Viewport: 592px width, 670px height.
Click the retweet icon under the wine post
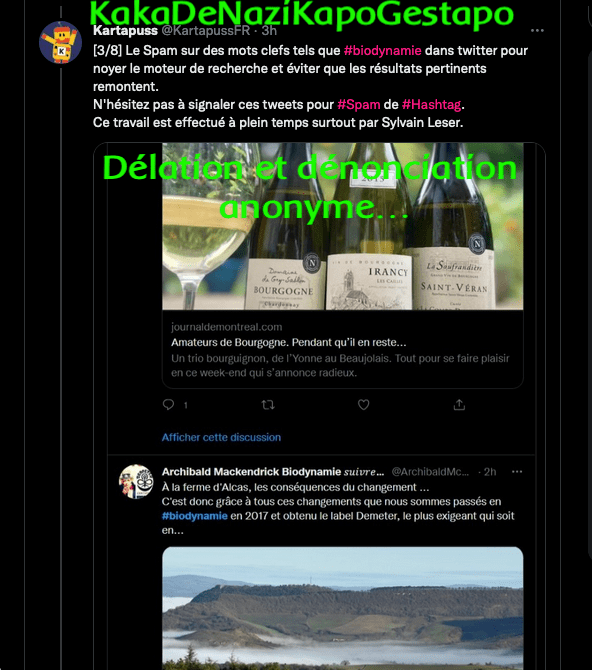[x=268, y=404]
